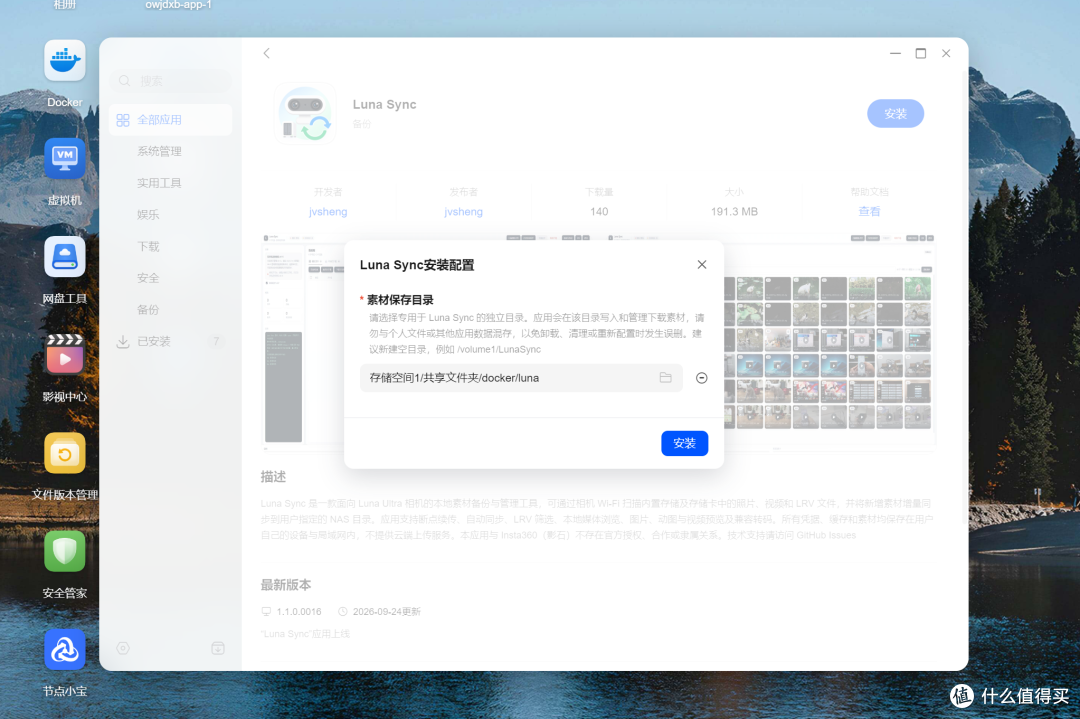This screenshot has width=1080, height=719.
Task: Maximize the app center window
Action: click(x=920, y=53)
